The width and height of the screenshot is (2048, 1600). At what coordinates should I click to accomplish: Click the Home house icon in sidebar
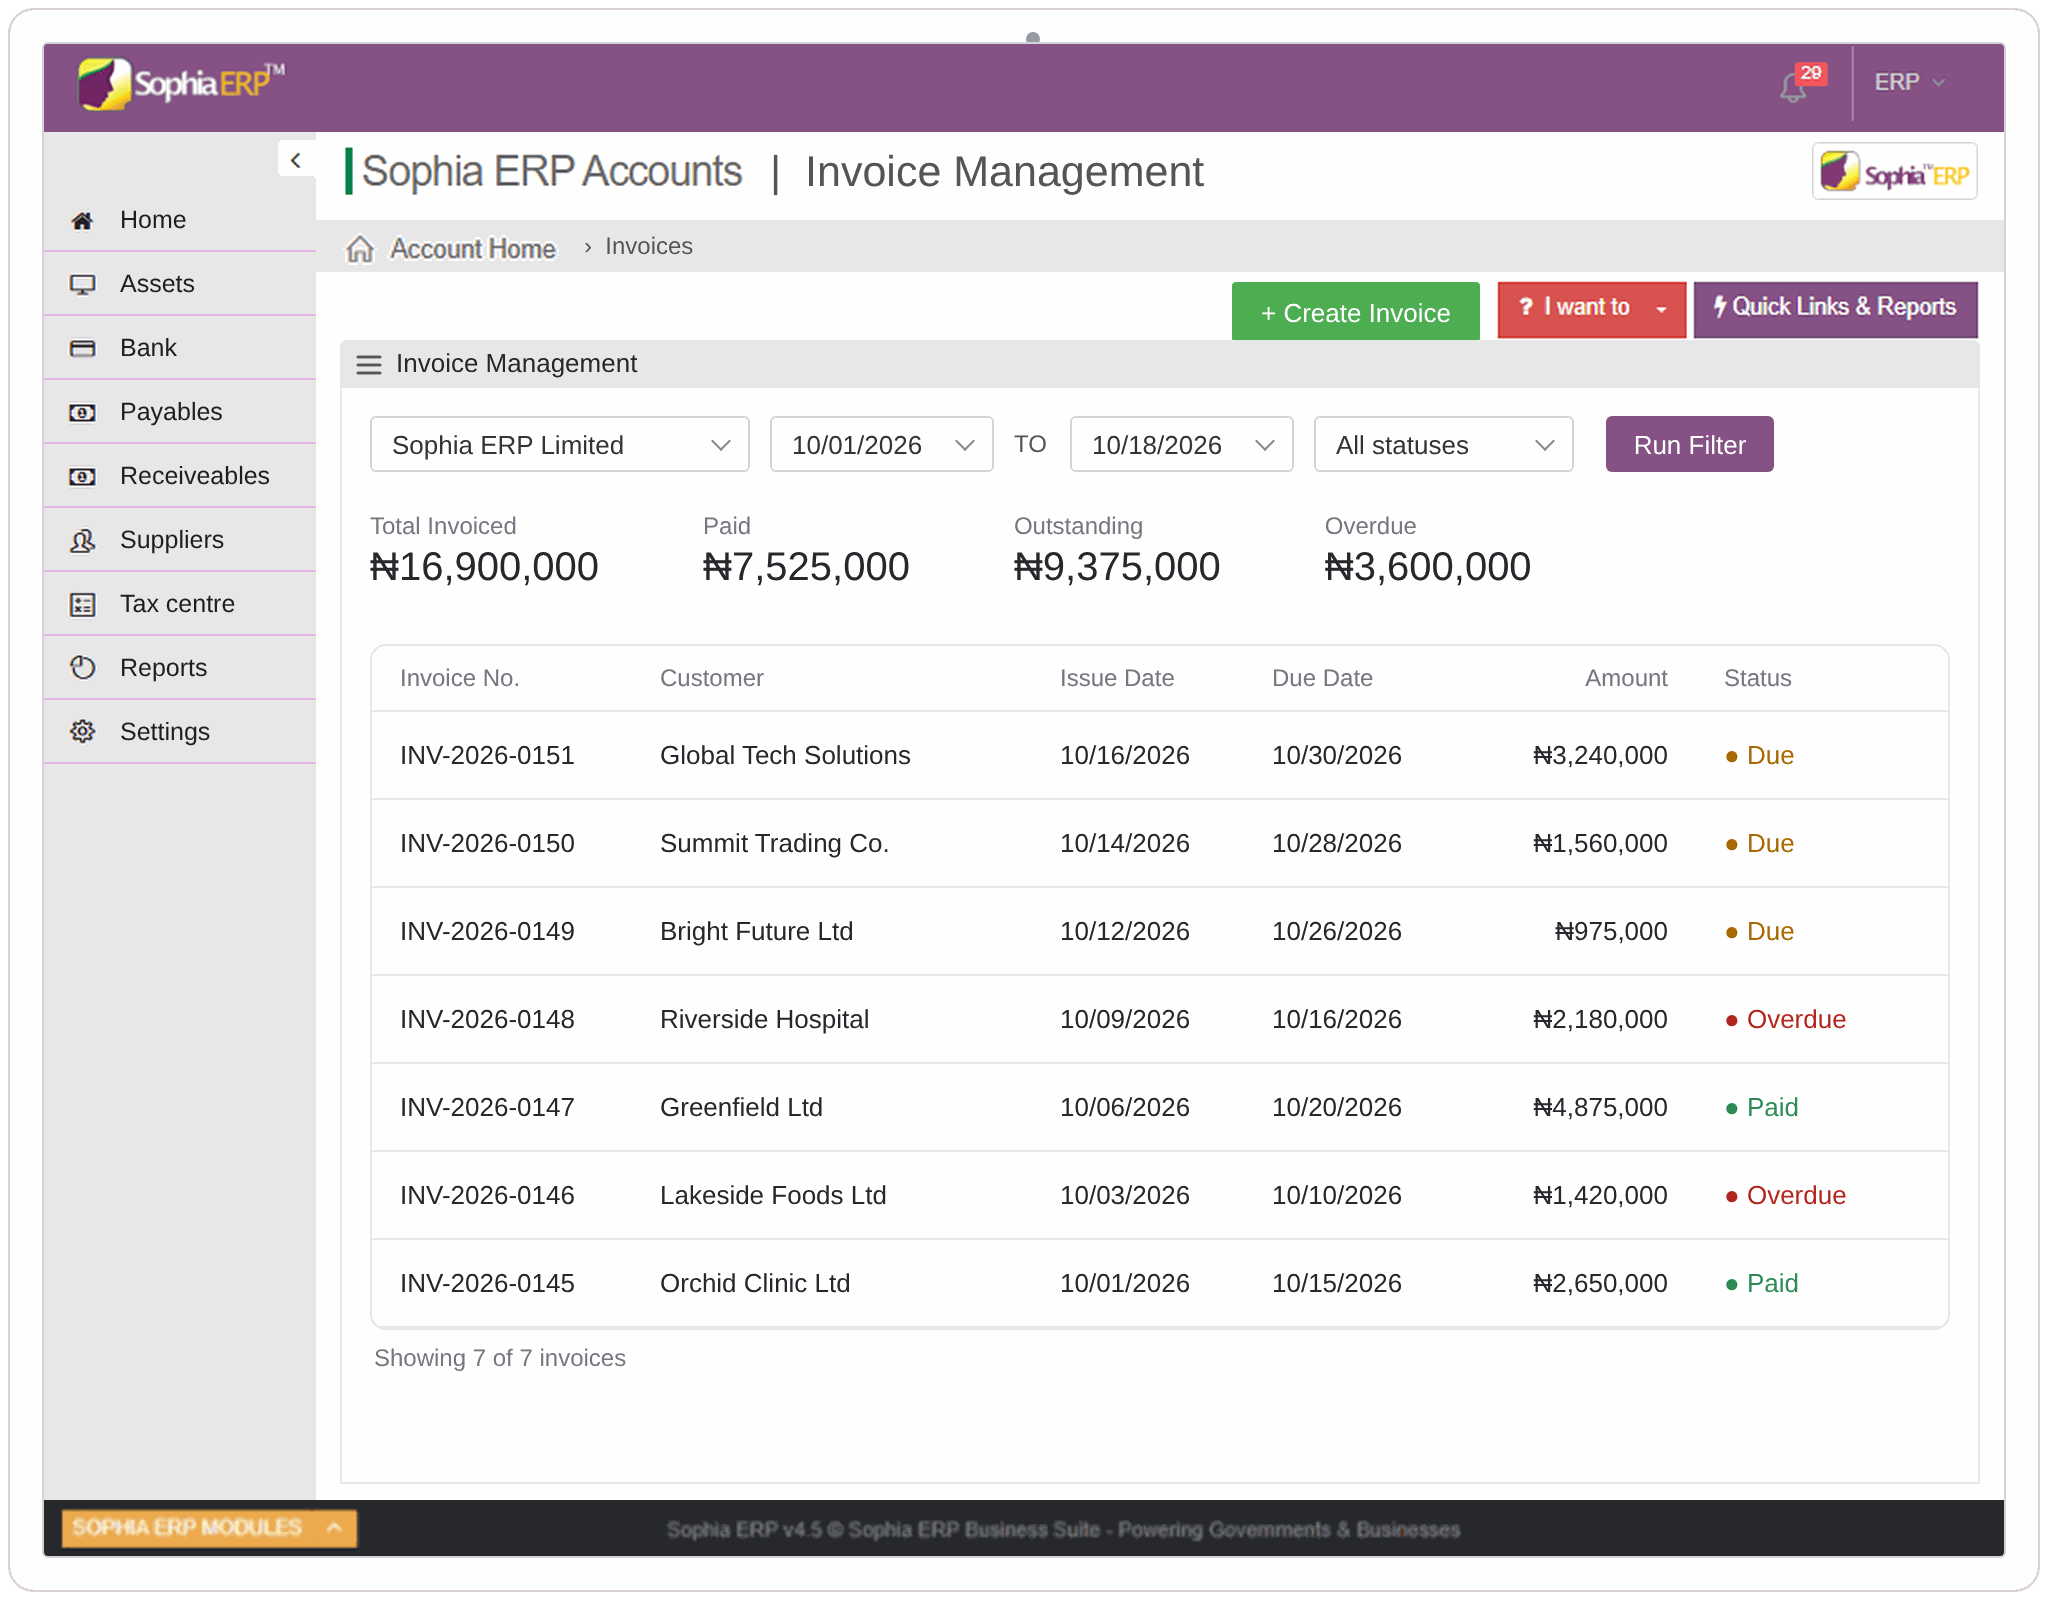point(82,220)
